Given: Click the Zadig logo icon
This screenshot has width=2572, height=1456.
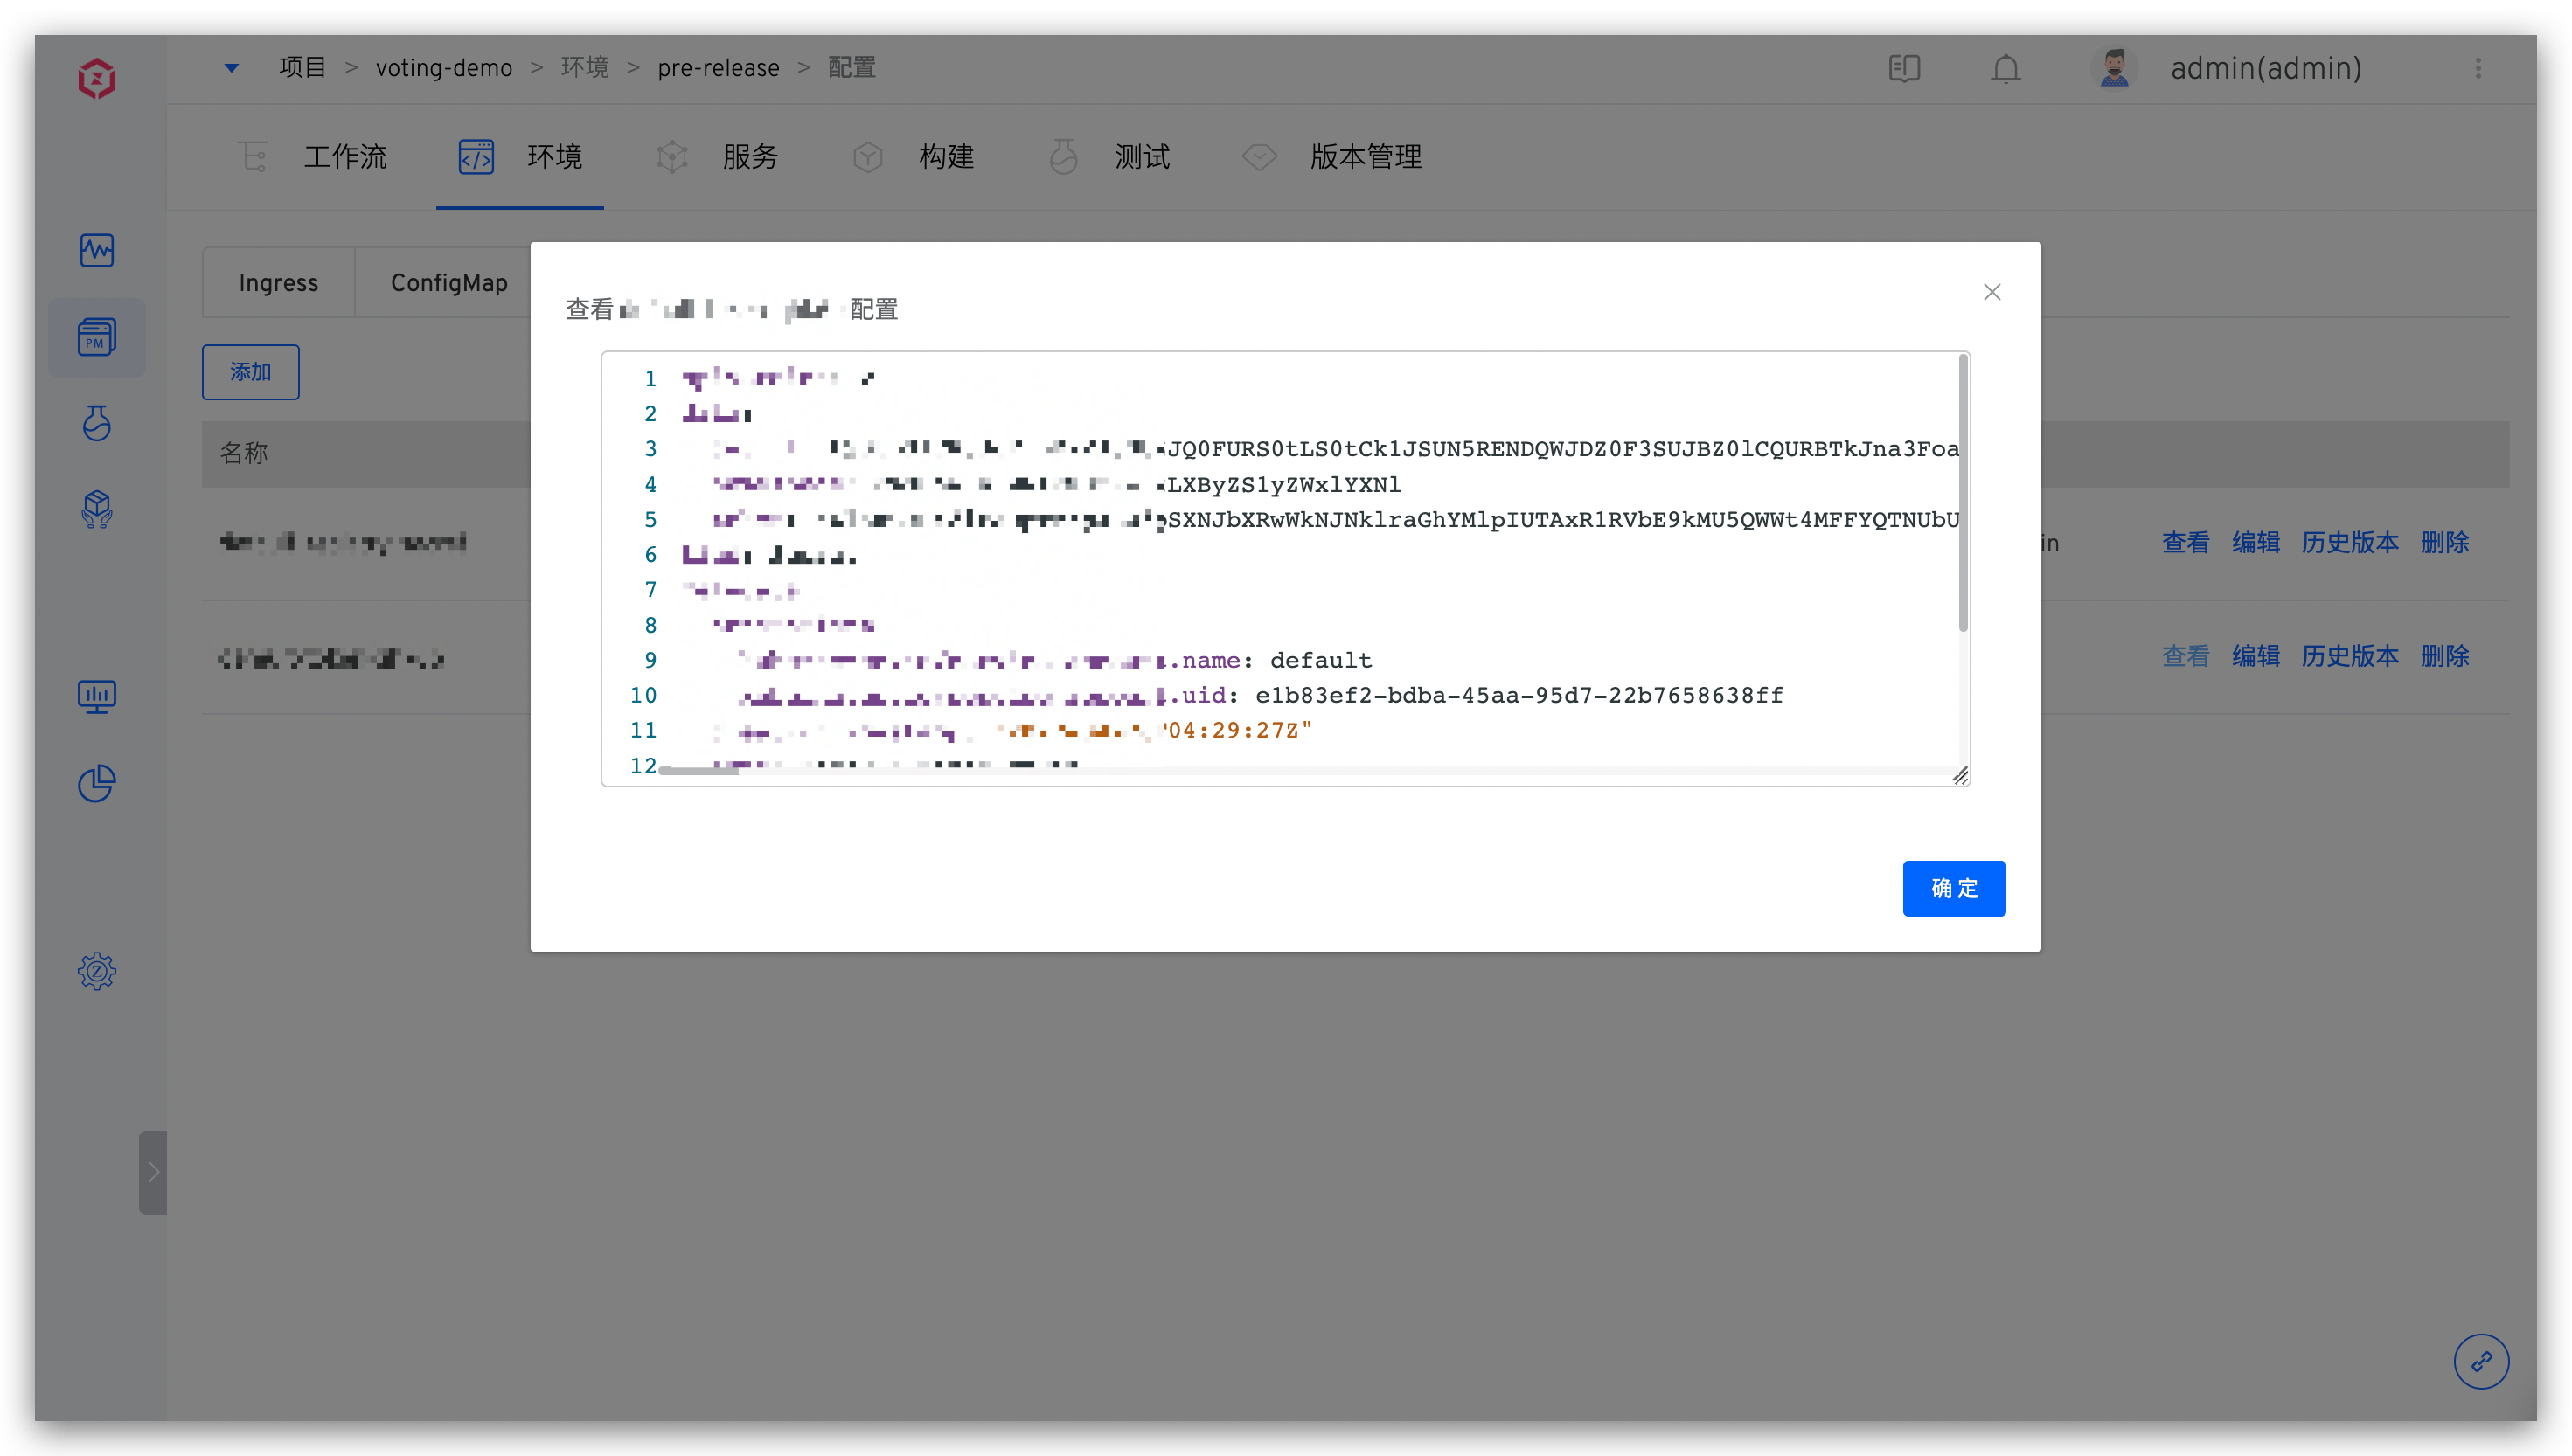Looking at the screenshot, I should coord(97,78).
